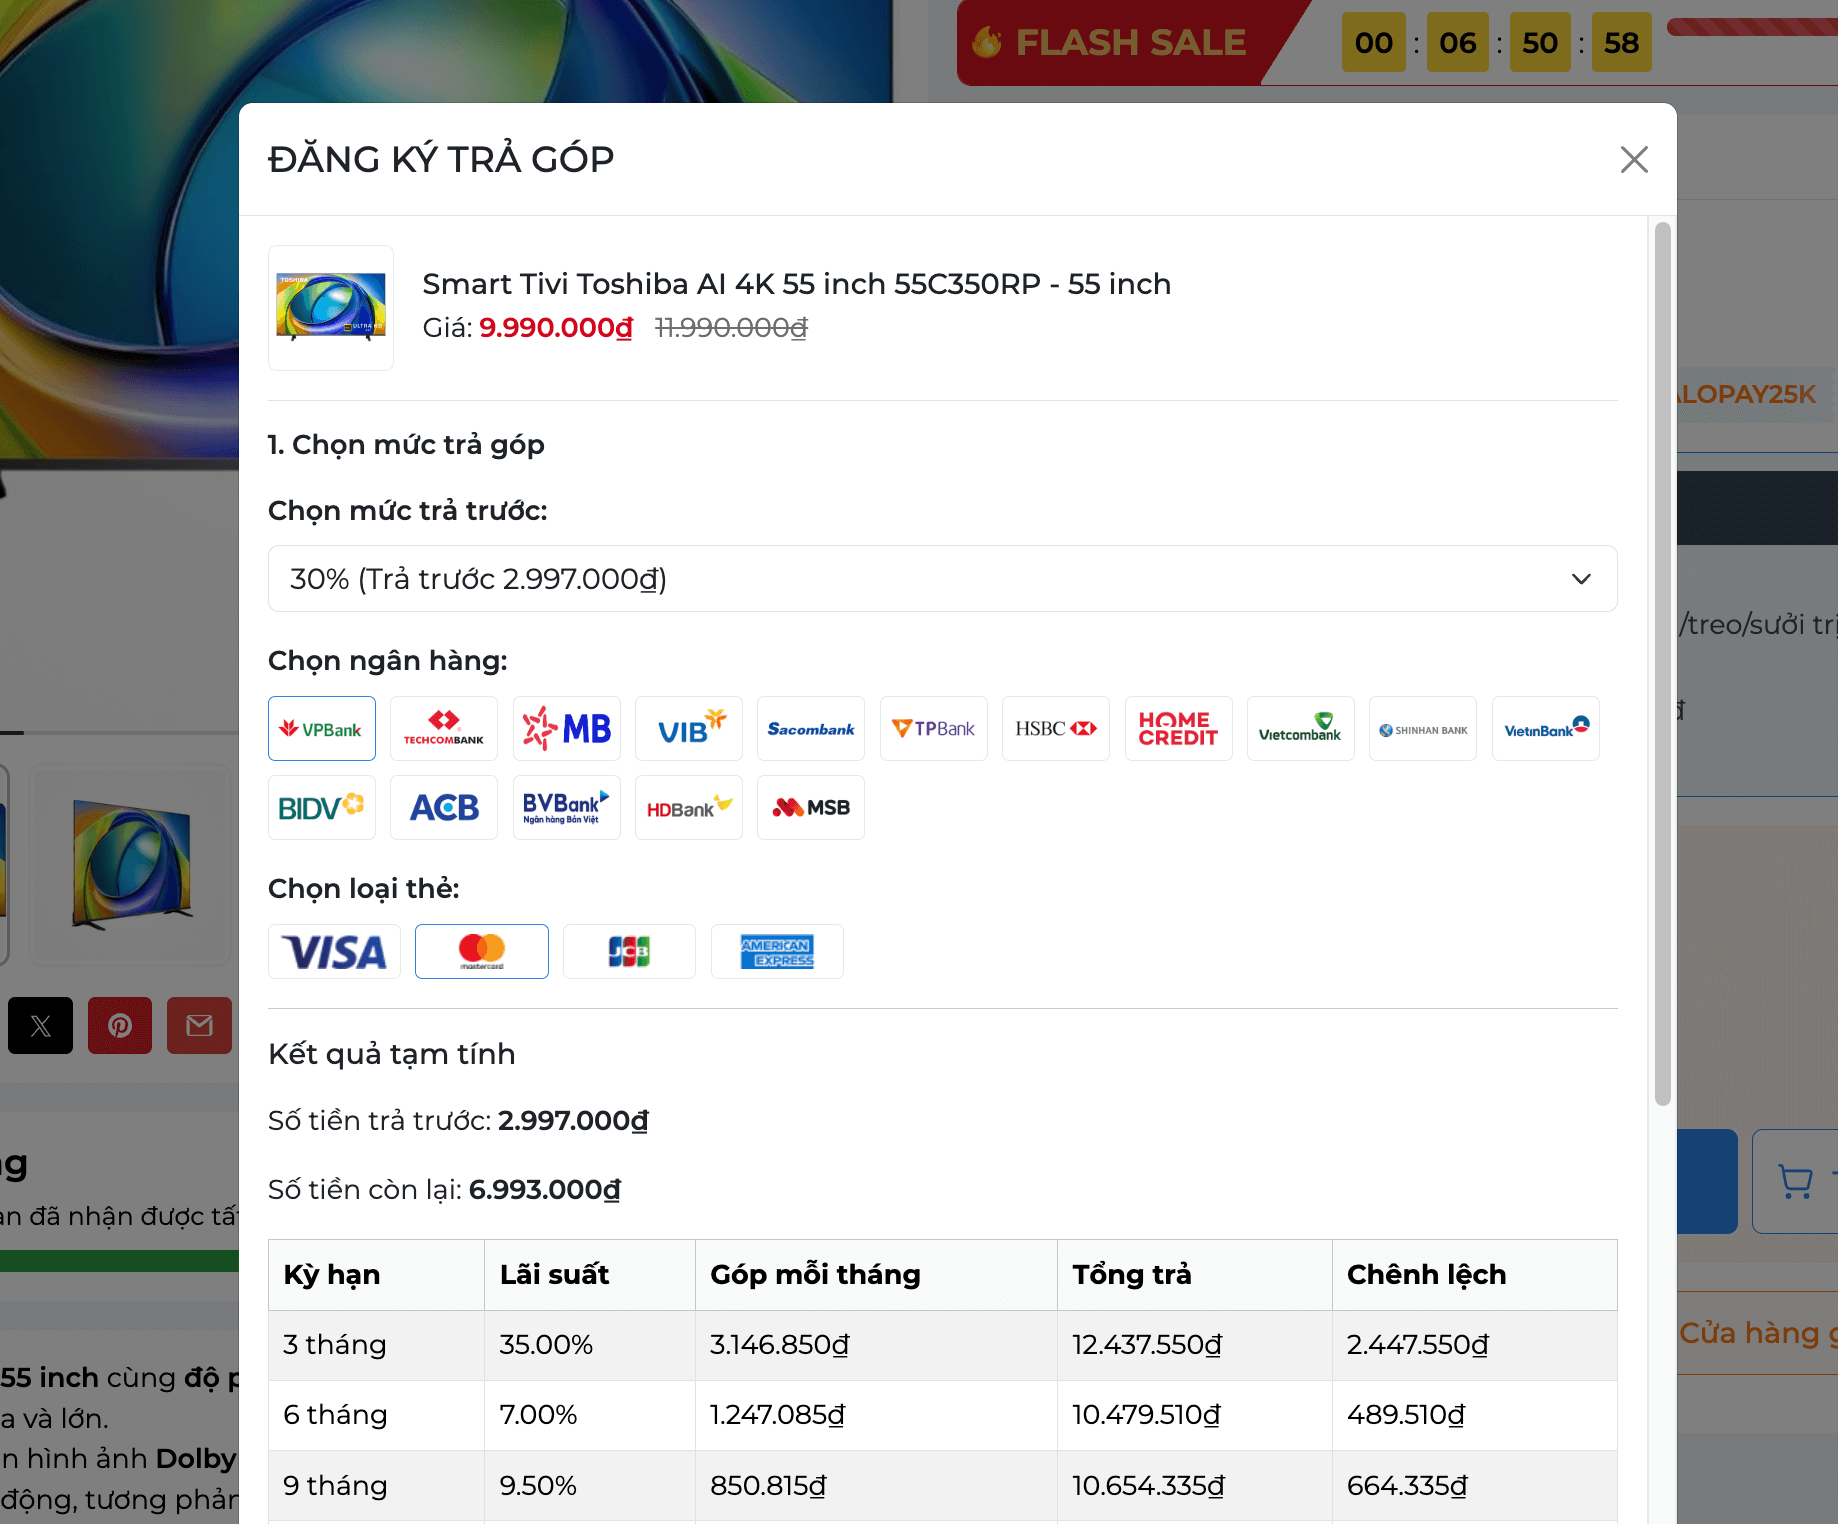The image size is (1838, 1524).
Task: Choose the Visa card type
Action: click(x=334, y=951)
